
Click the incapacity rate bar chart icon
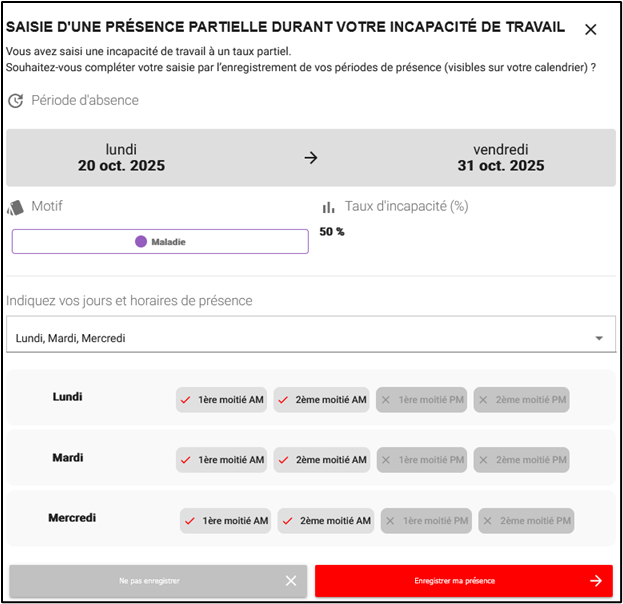tap(328, 207)
